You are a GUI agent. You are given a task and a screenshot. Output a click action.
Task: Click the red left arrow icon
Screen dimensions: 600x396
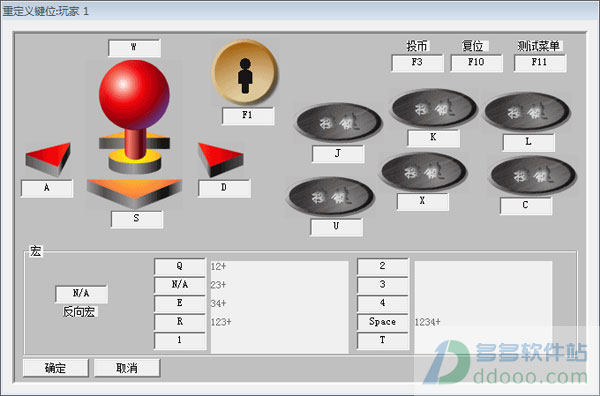click(x=48, y=159)
